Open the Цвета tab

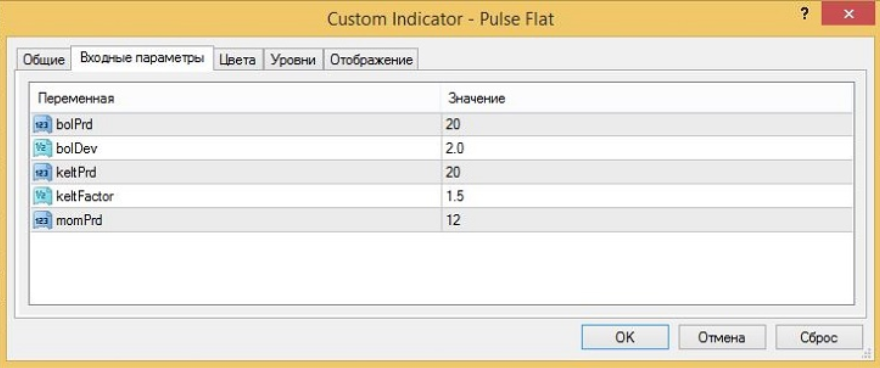click(x=237, y=60)
